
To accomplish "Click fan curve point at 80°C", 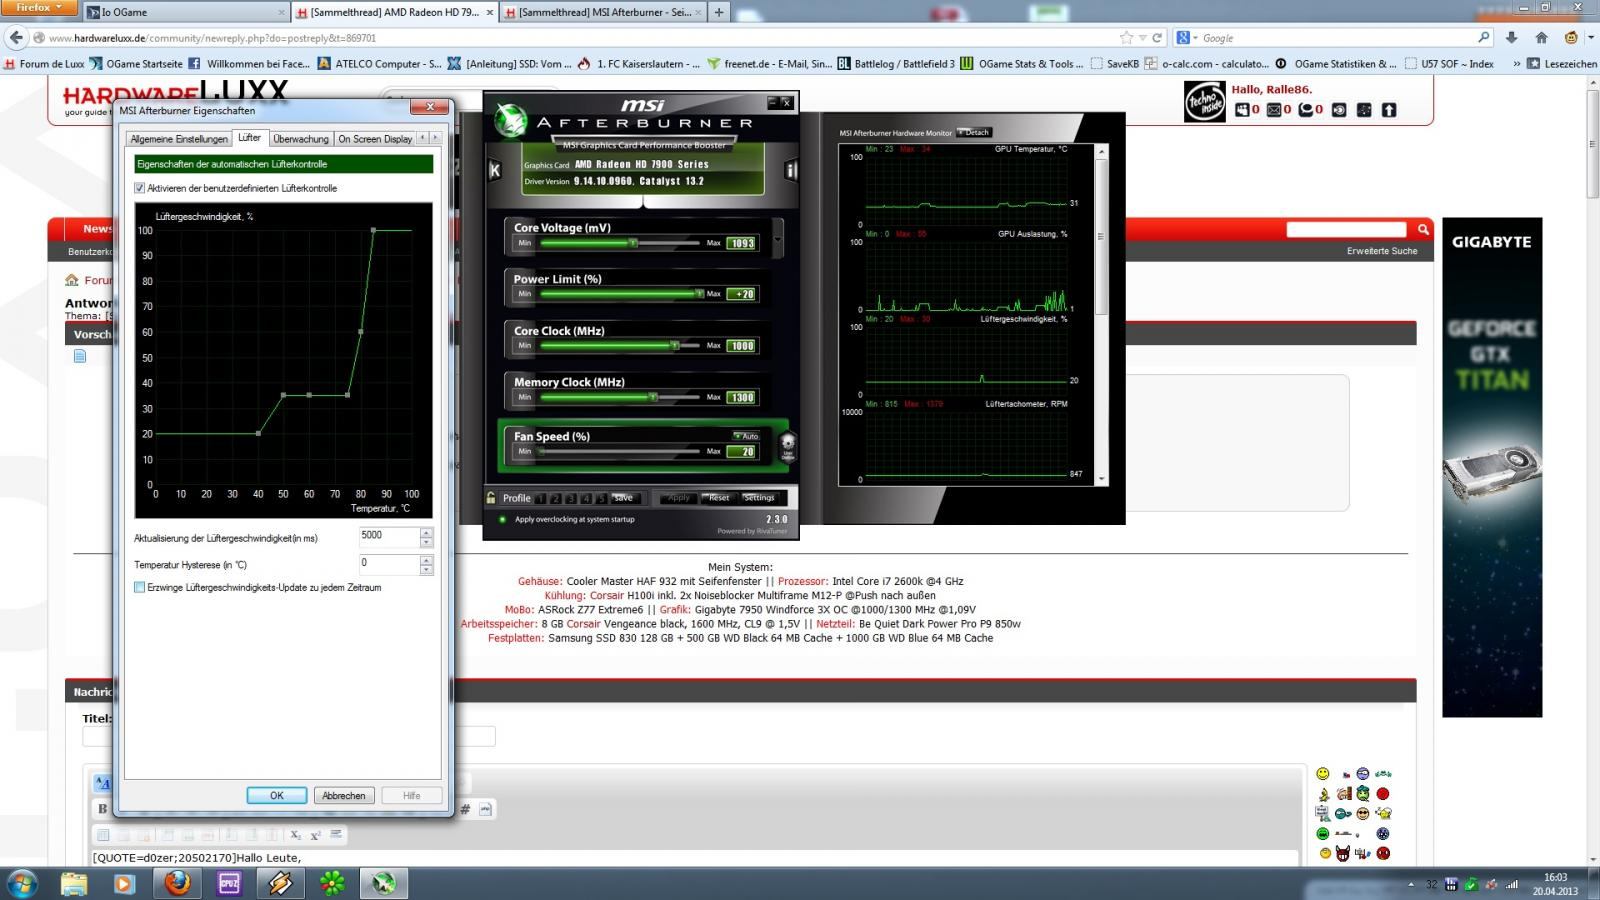I will pos(361,332).
